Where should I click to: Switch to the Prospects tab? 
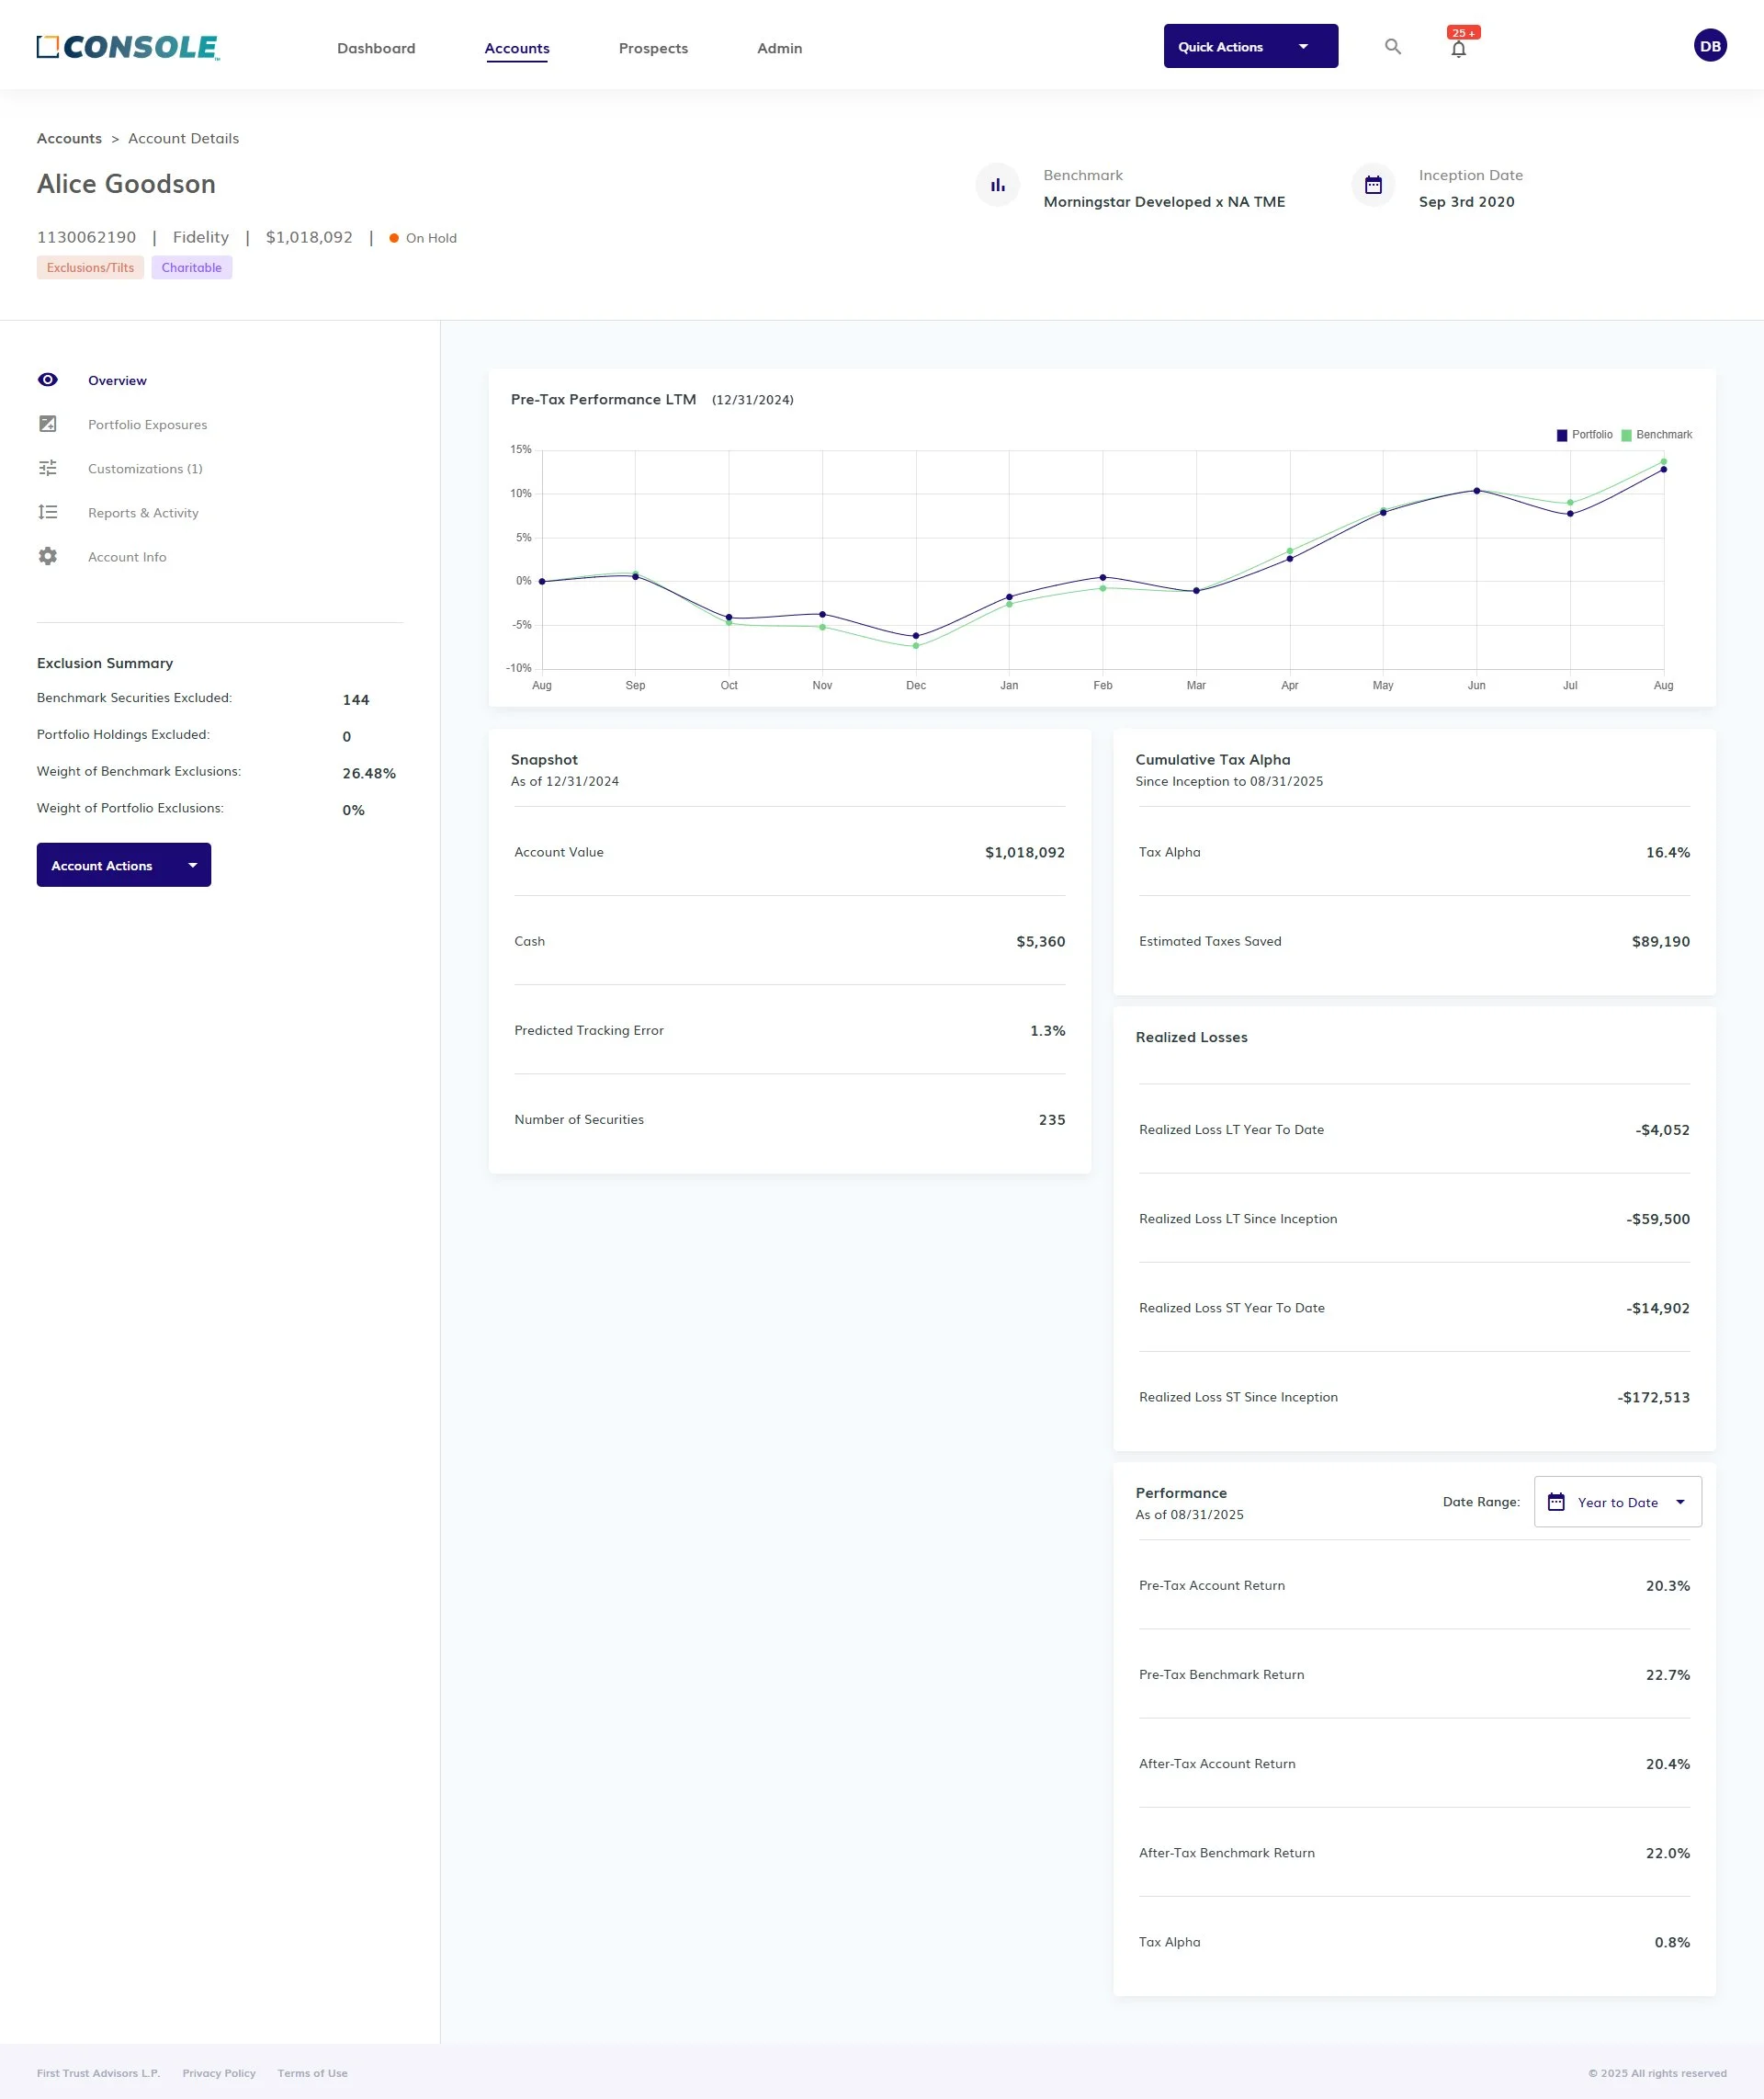tap(653, 48)
